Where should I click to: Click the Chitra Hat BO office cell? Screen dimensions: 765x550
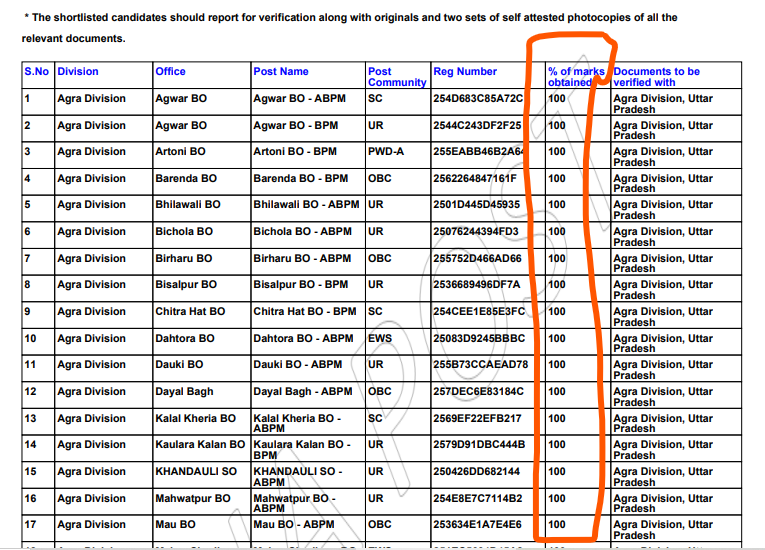click(190, 311)
